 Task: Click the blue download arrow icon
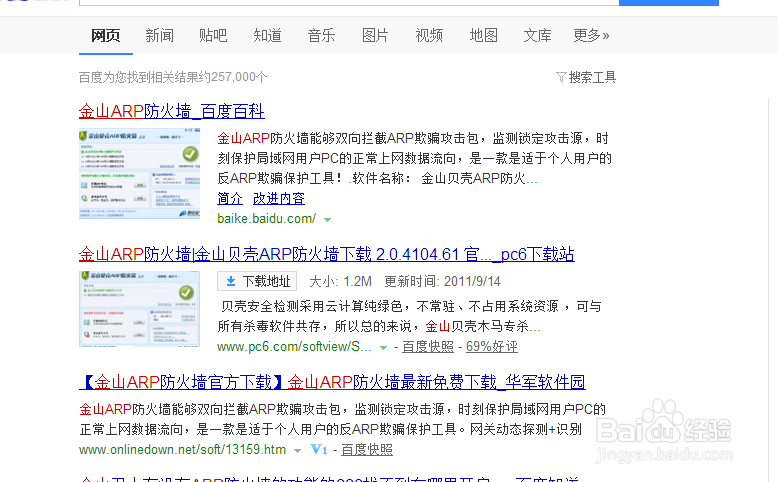tap(231, 281)
